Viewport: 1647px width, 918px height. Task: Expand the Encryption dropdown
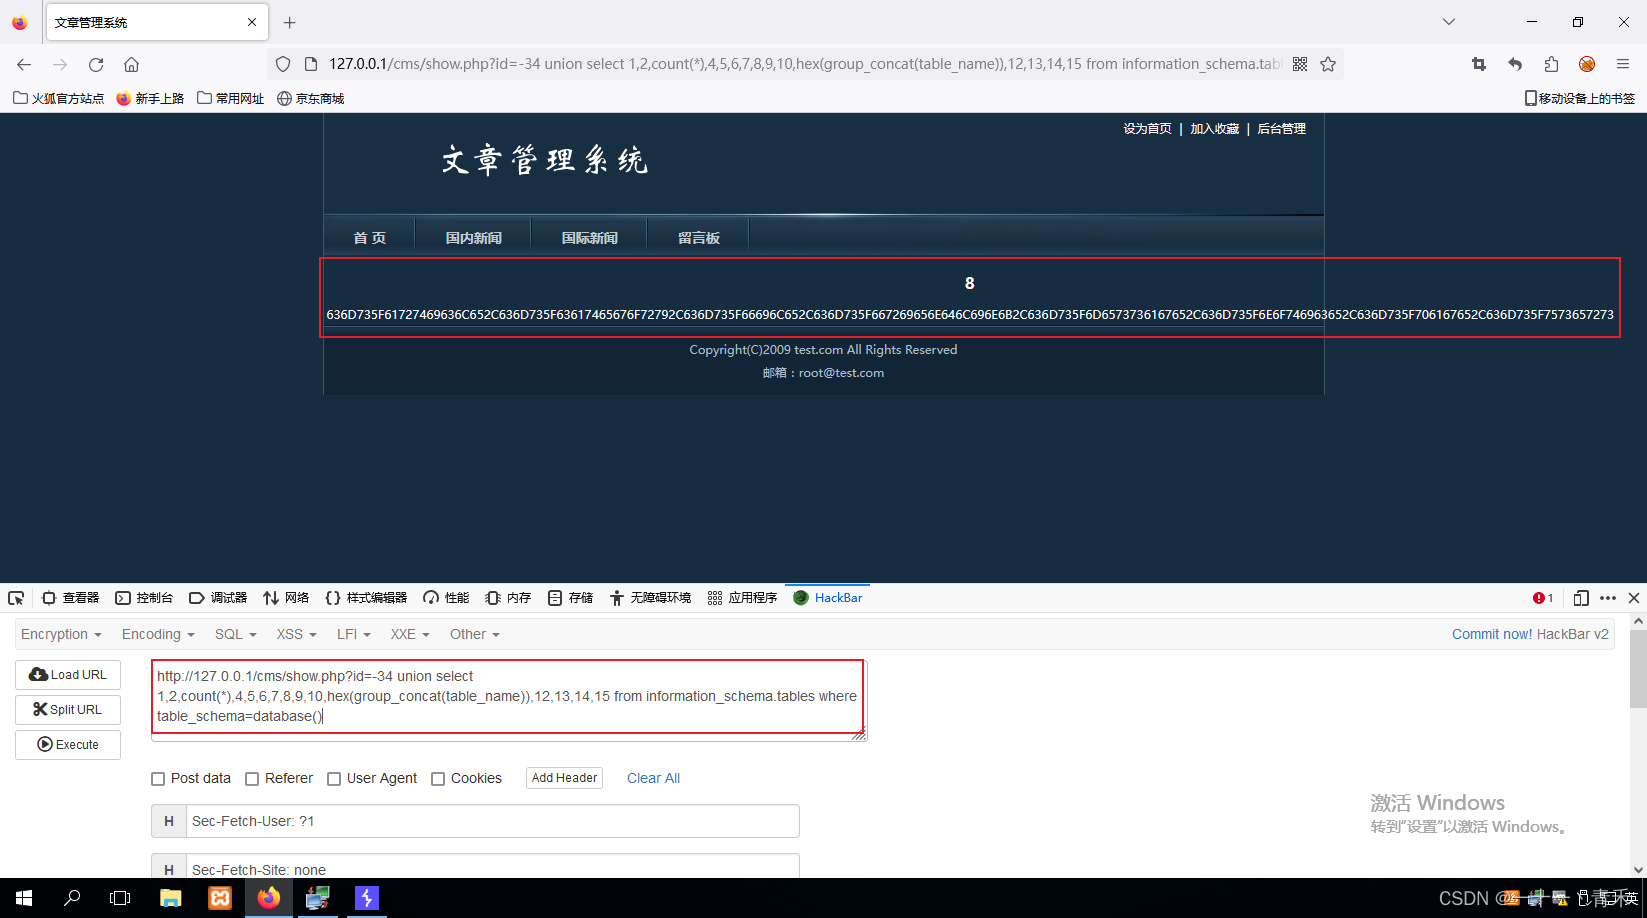coord(61,634)
